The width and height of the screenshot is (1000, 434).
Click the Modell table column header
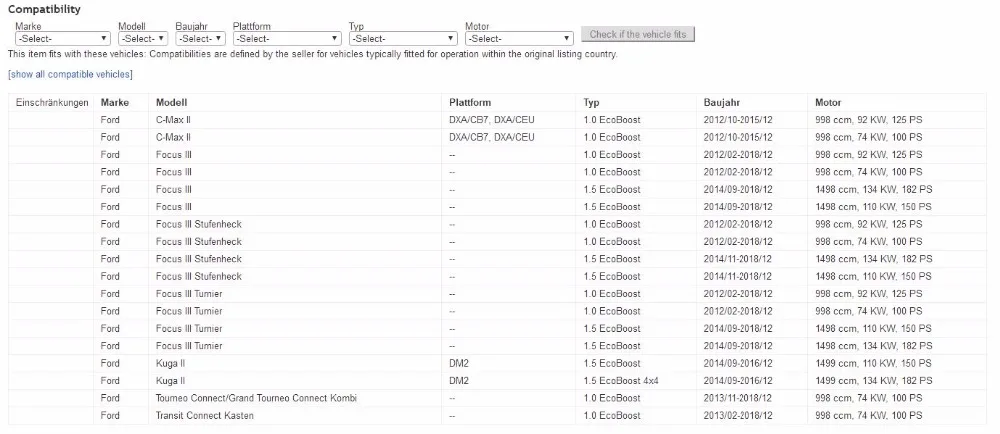pyautogui.click(x=172, y=103)
